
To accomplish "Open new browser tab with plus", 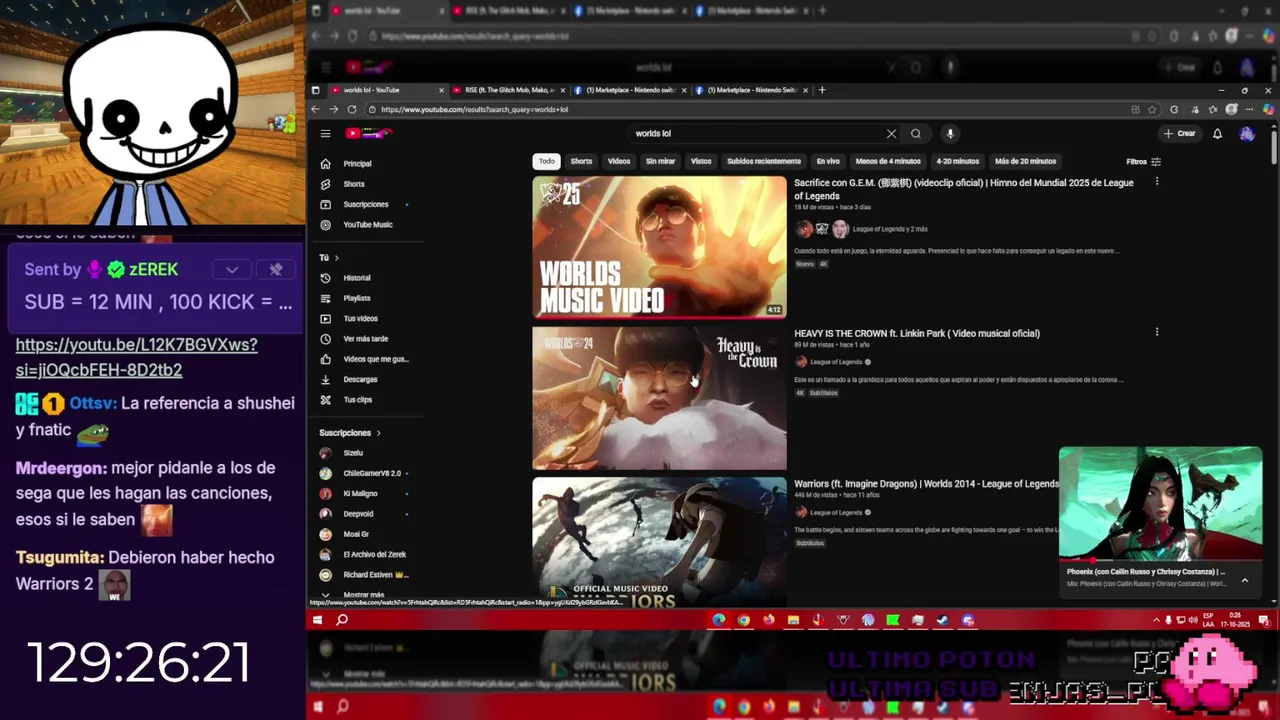I will (x=822, y=90).
